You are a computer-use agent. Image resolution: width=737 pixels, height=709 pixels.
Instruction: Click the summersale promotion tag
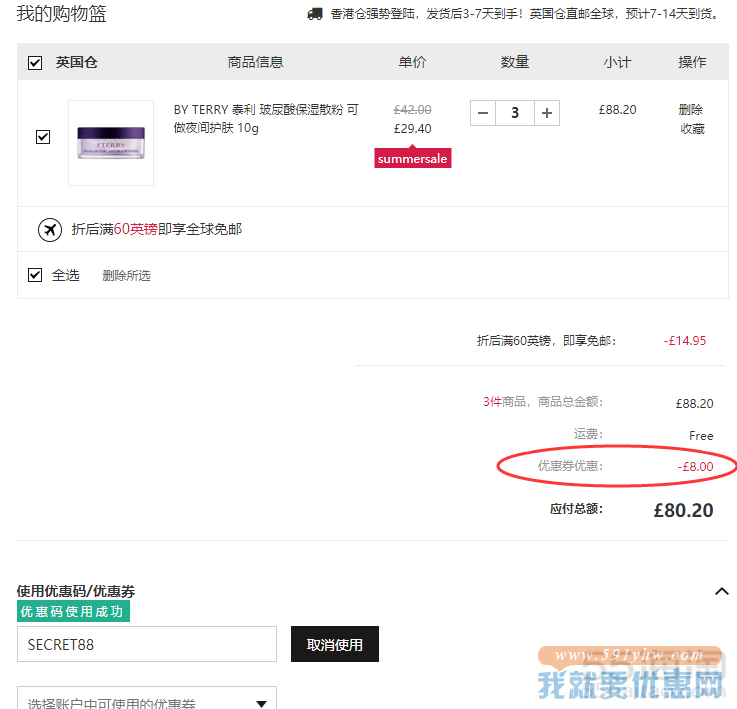point(413,158)
